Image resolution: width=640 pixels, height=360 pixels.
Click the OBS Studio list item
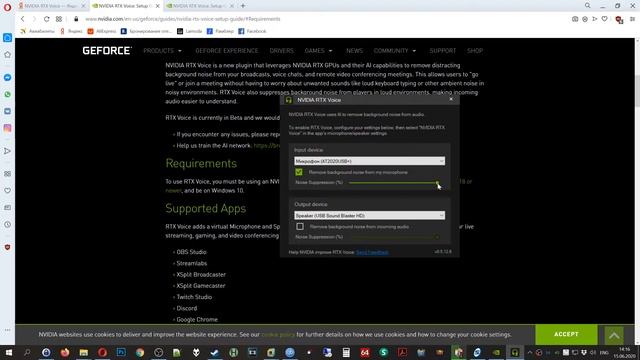click(x=191, y=252)
